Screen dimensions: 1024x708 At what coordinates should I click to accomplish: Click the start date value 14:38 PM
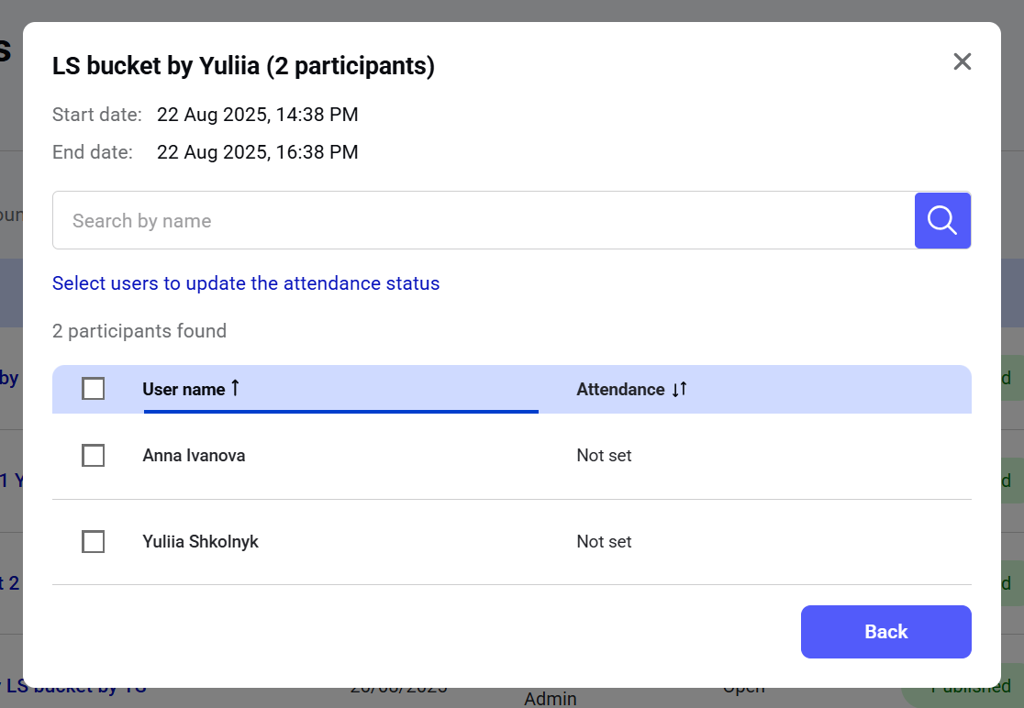tap(257, 114)
